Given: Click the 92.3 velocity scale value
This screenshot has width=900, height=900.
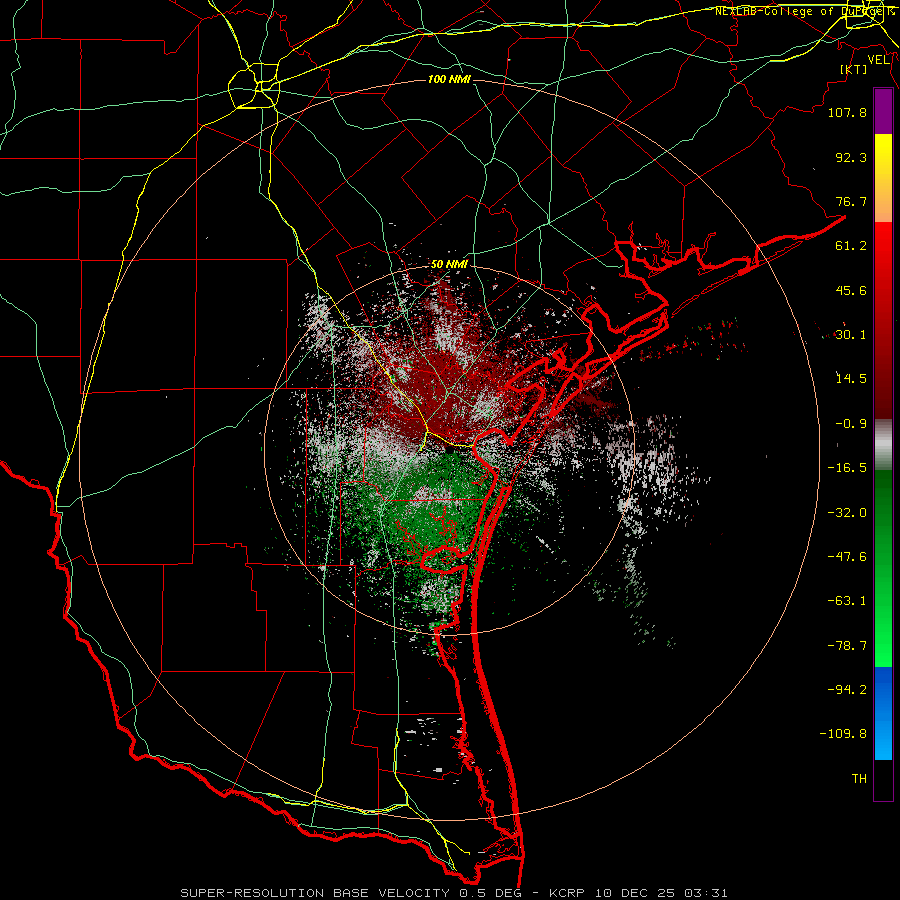Looking at the screenshot, I should pyautogui.click(x=851, y=157).
